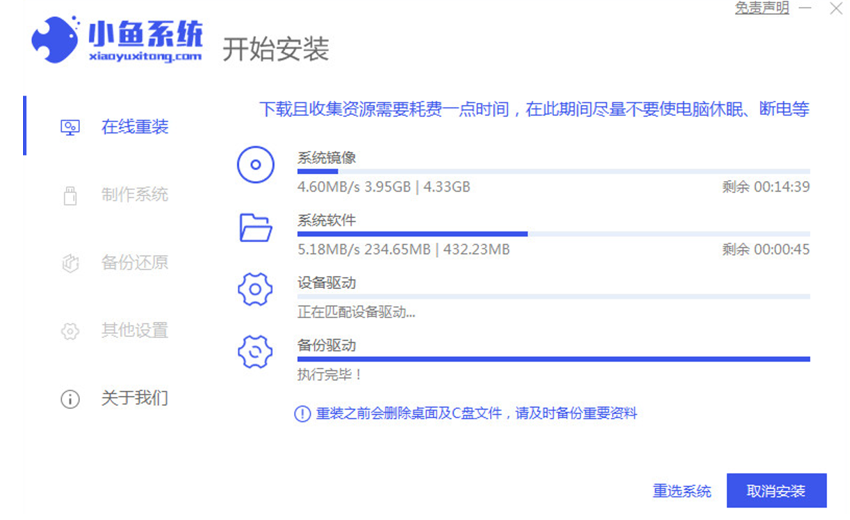This screenshot has height=520, width=850.
Task: Click the 设备驱动 gear icon
Action: 255,290
